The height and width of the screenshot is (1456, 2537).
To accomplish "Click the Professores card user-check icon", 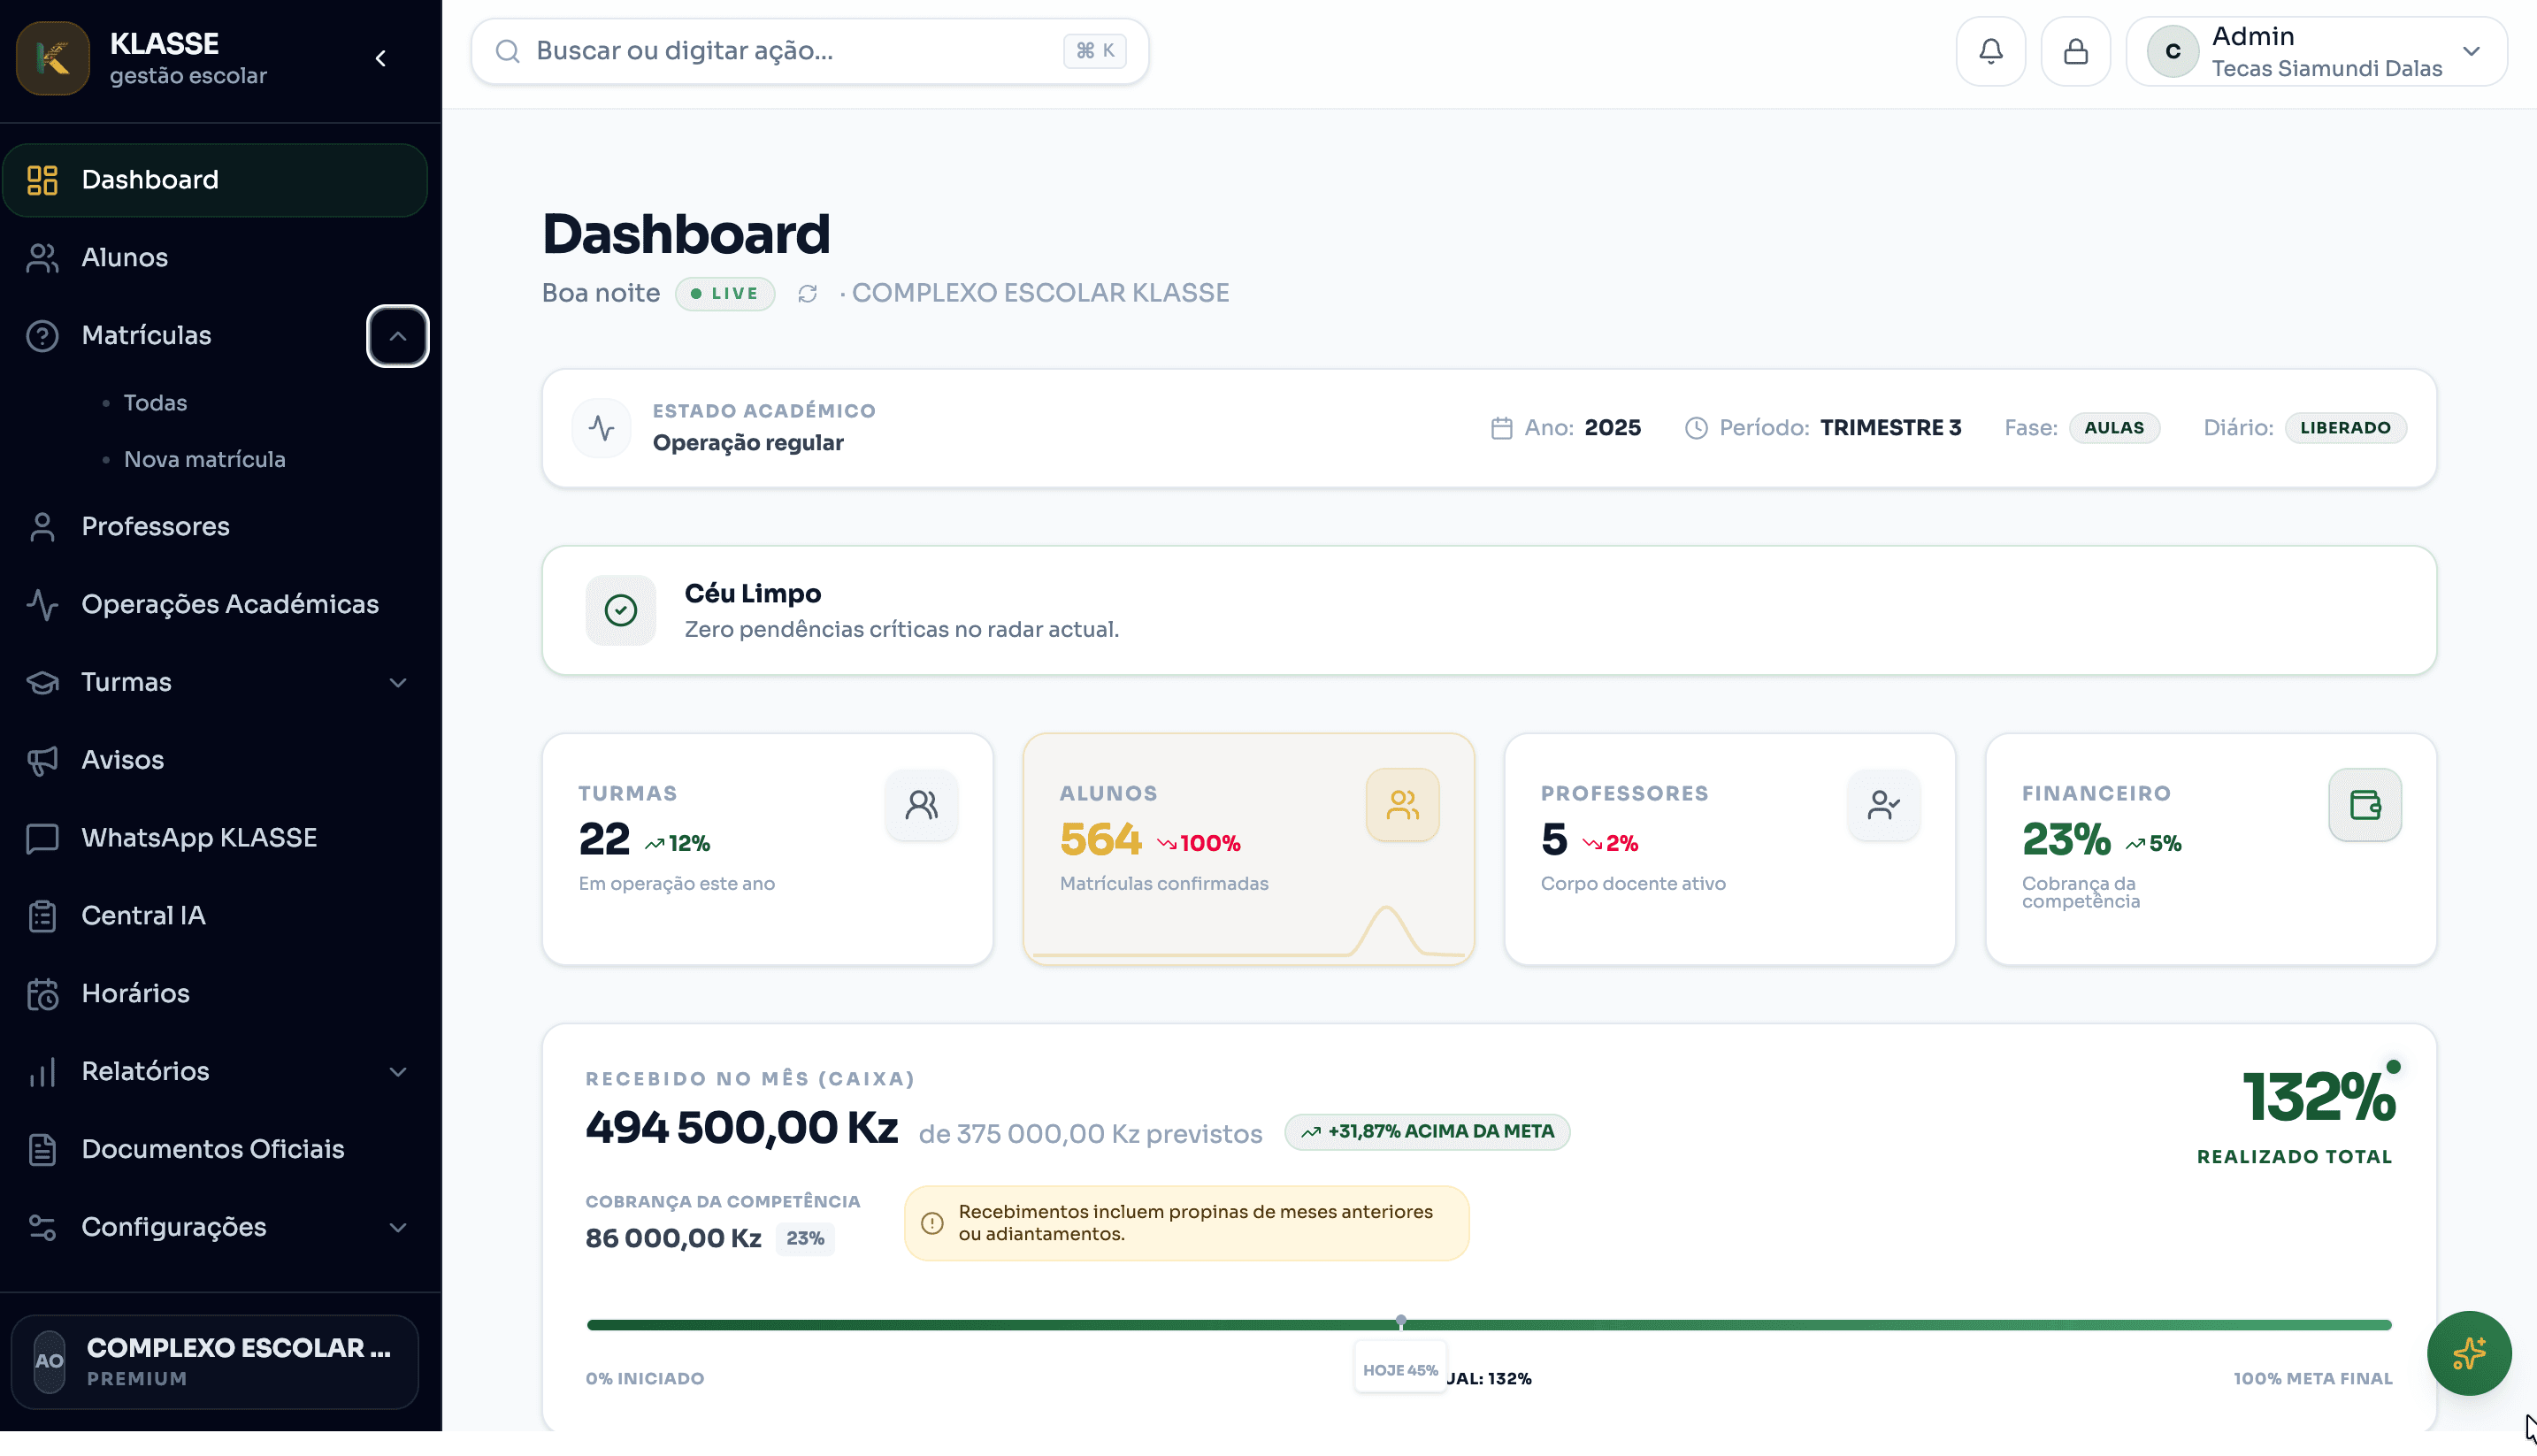I will (x=1883, y=805).
